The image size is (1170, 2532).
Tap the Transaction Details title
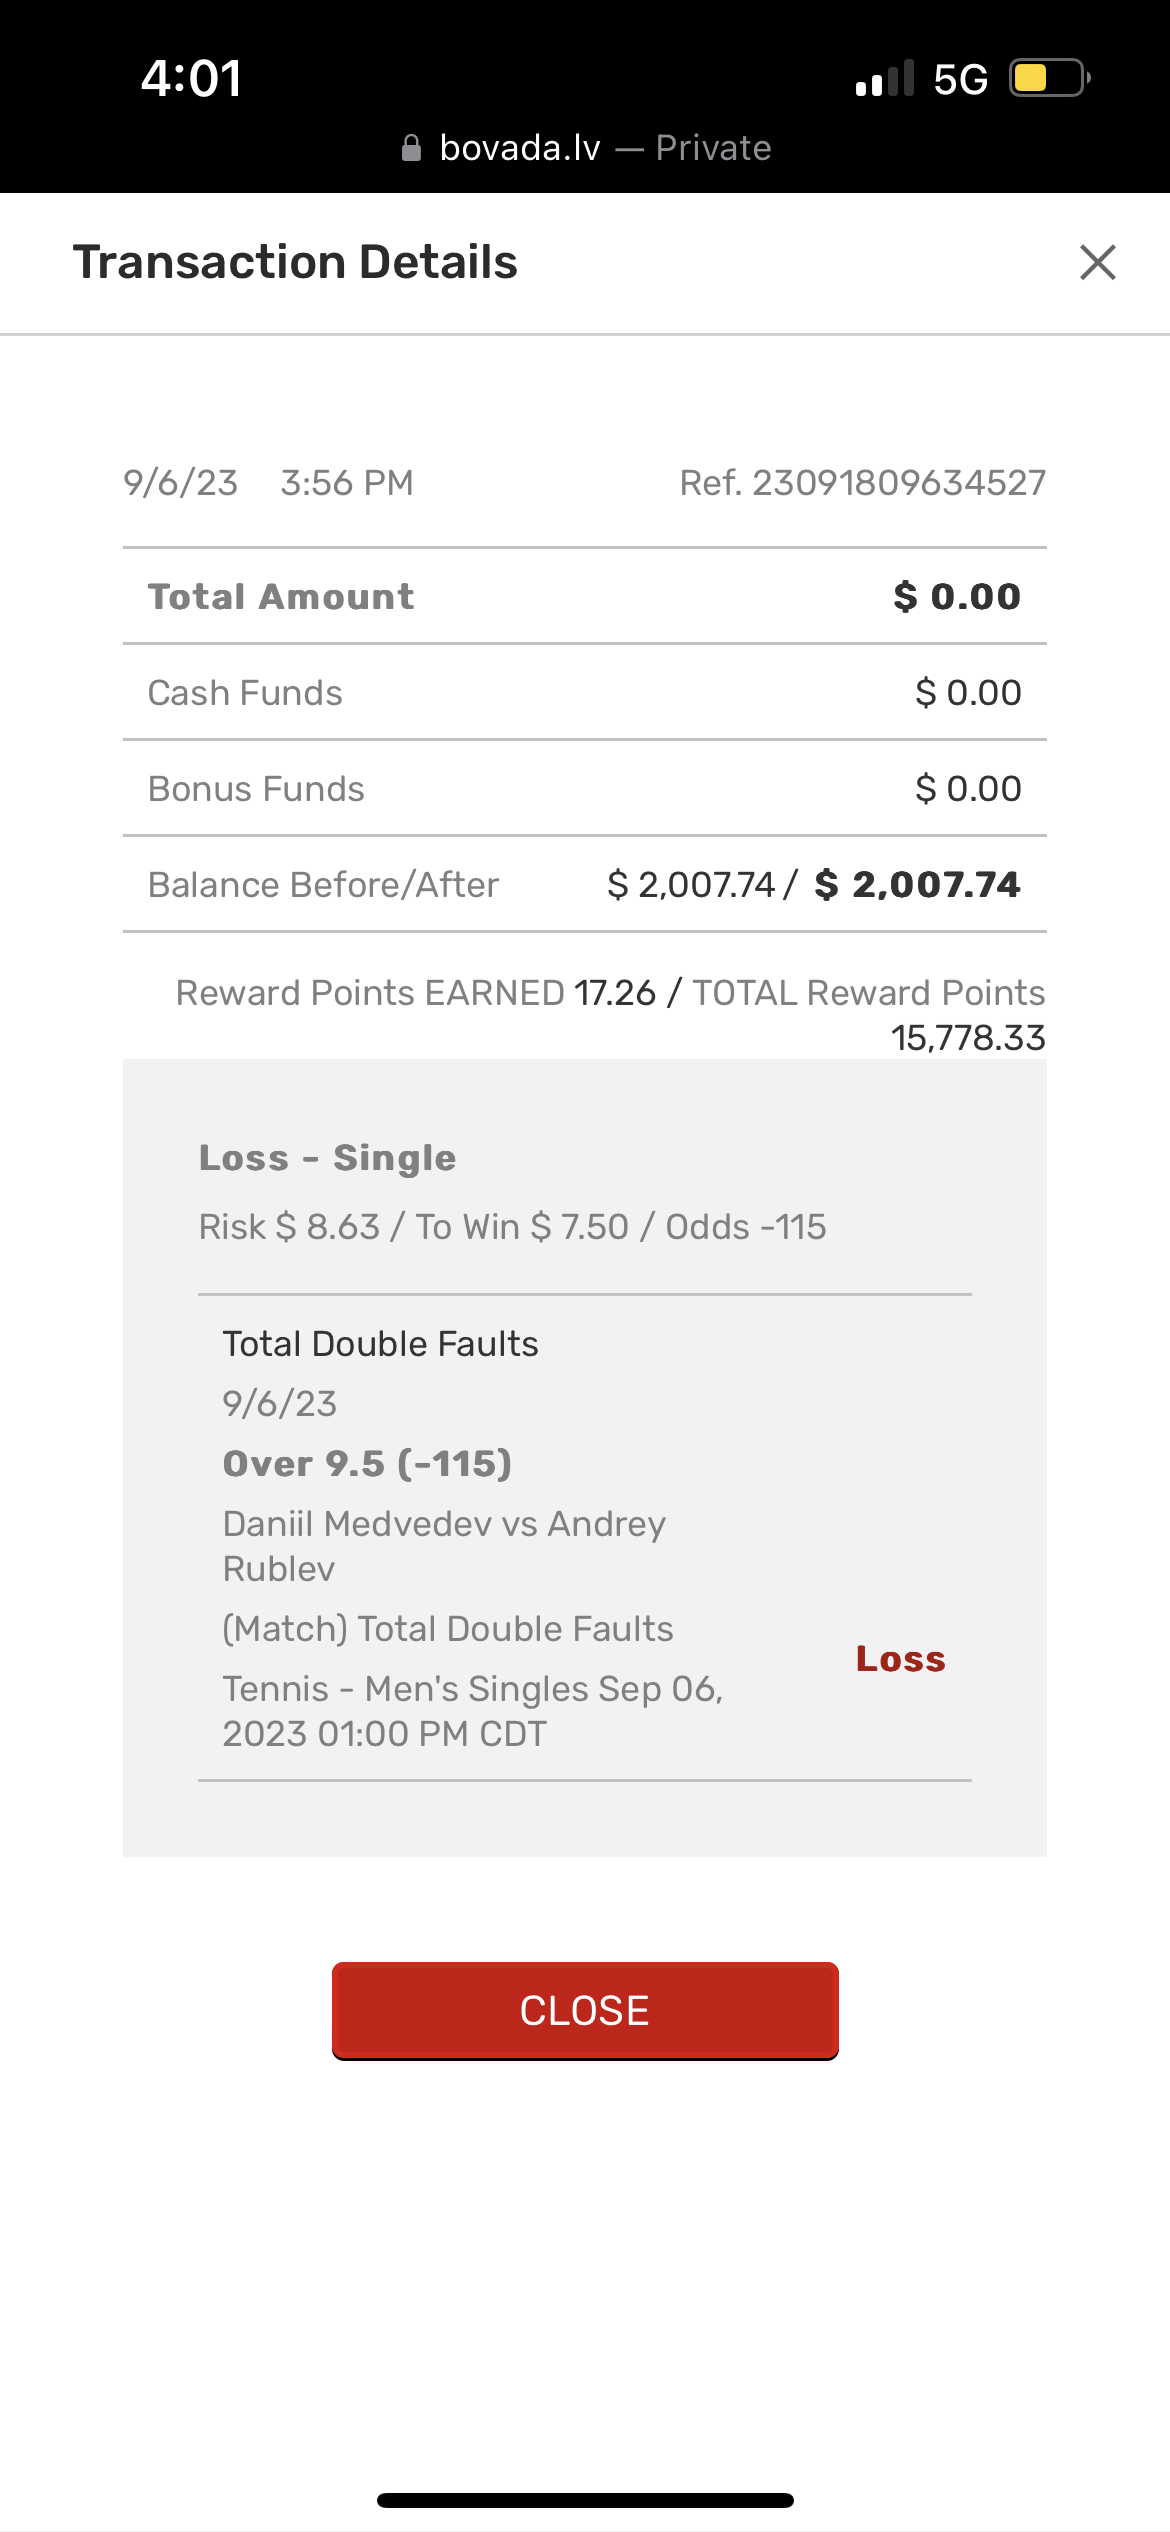[295, 262]
